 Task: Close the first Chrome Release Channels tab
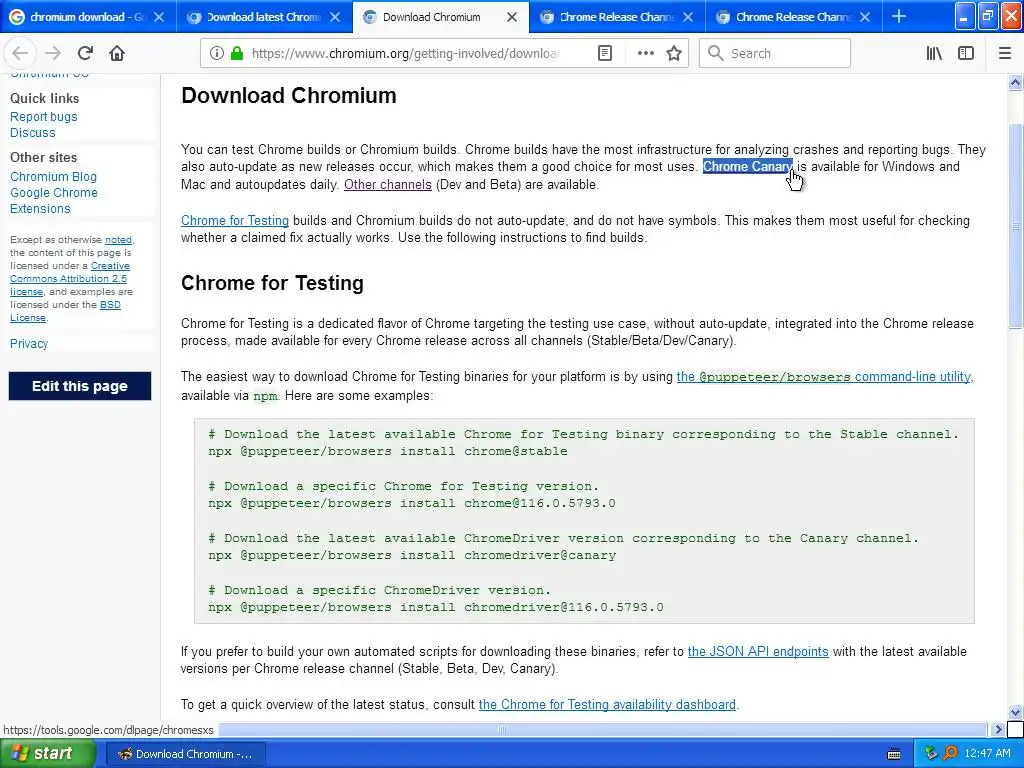click(688, 17)
